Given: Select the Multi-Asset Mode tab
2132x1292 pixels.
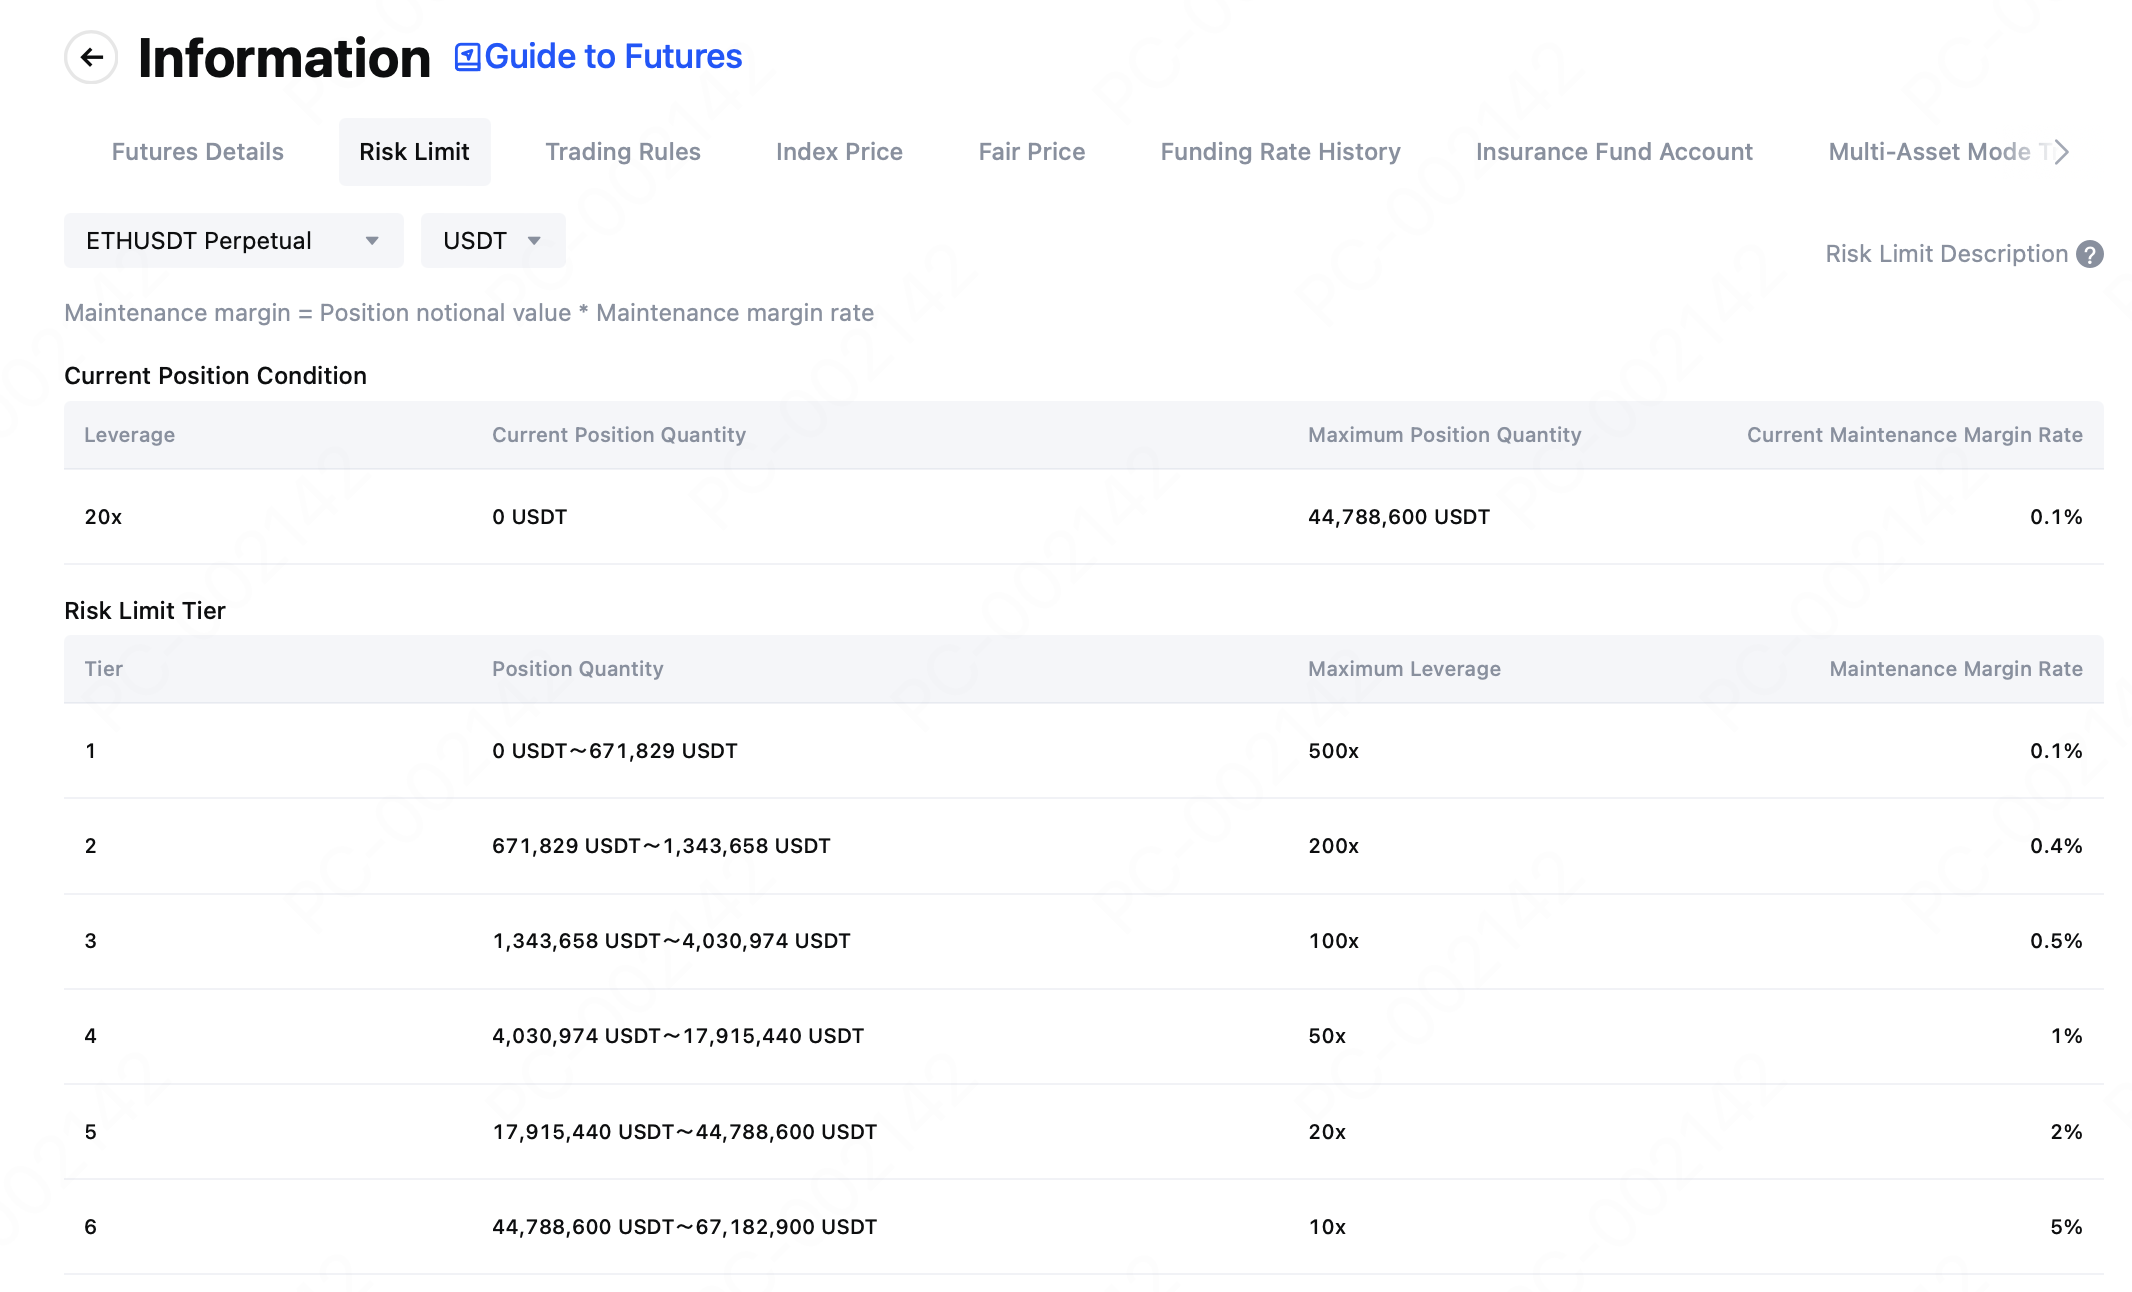Looking at the screenshot, I should click(1930, 152).
